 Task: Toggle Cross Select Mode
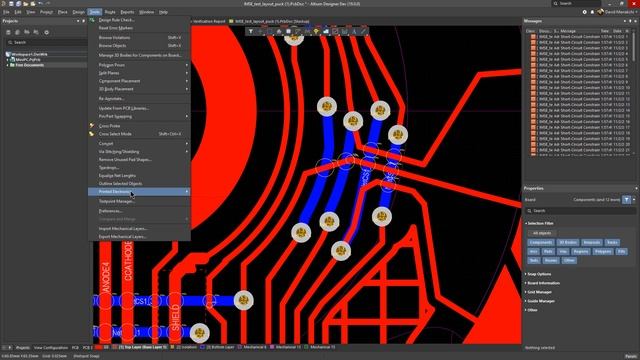click(139, 134)
